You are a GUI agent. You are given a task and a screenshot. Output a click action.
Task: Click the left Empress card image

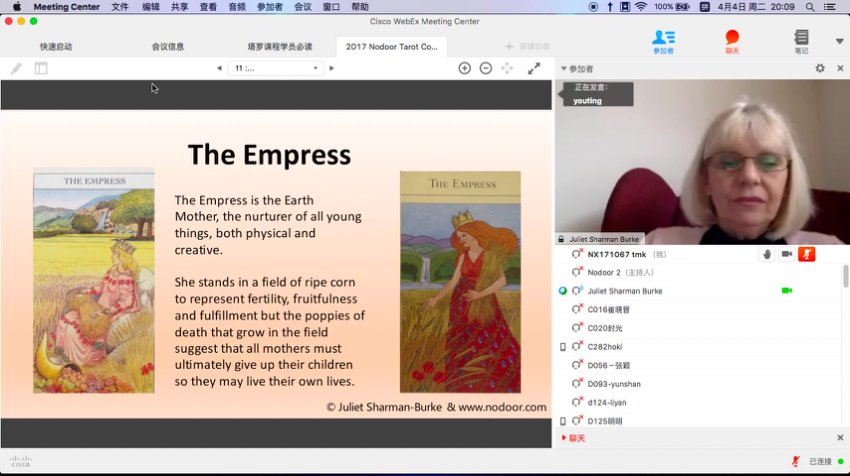(x=94, y=281)
